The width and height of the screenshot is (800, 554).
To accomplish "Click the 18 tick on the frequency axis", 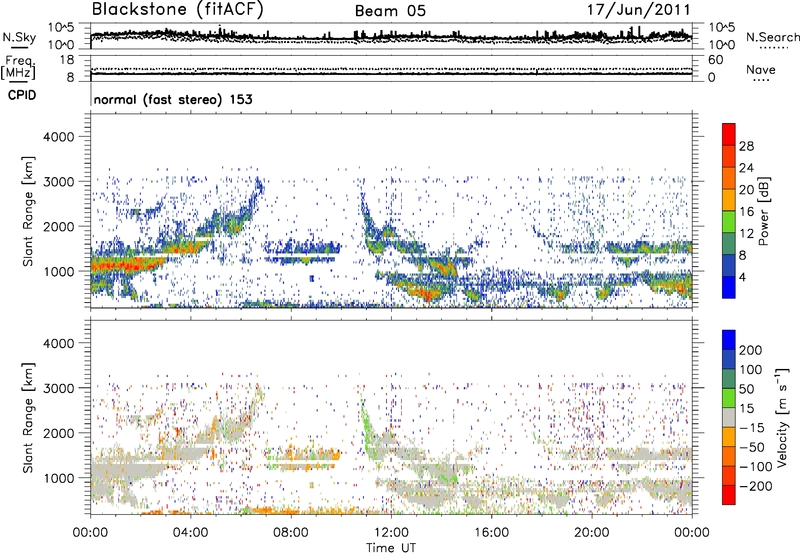I will click(x=67, y=60).
